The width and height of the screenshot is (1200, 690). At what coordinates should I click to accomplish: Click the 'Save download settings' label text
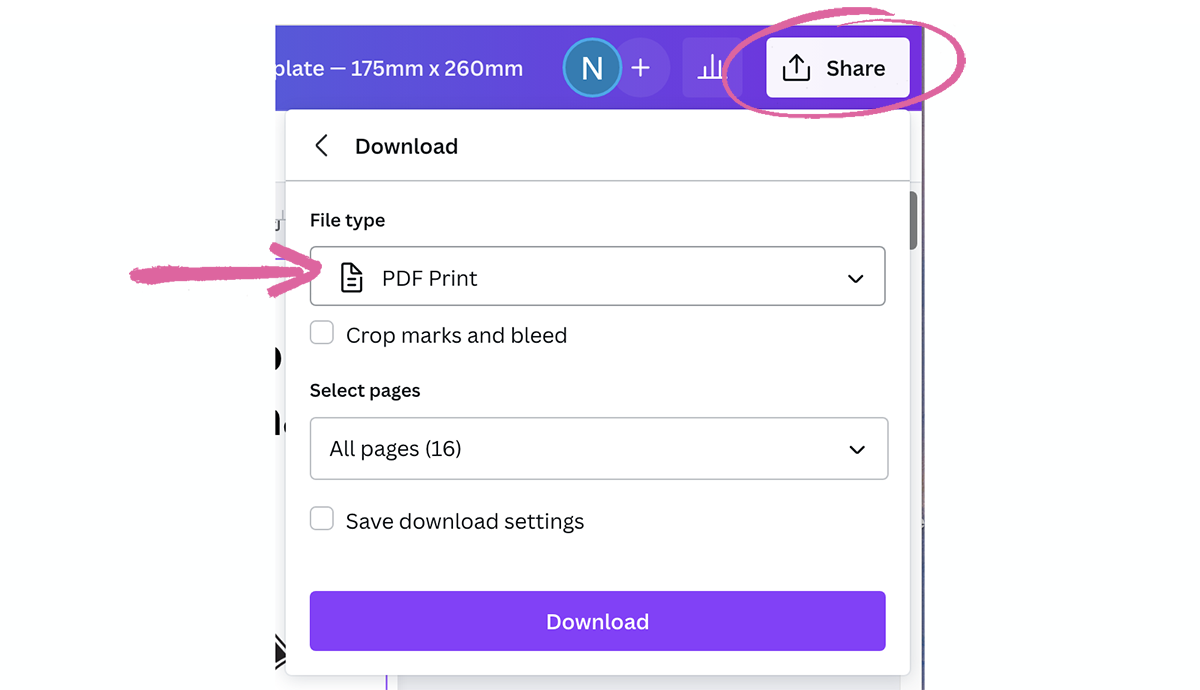(465, 522)
